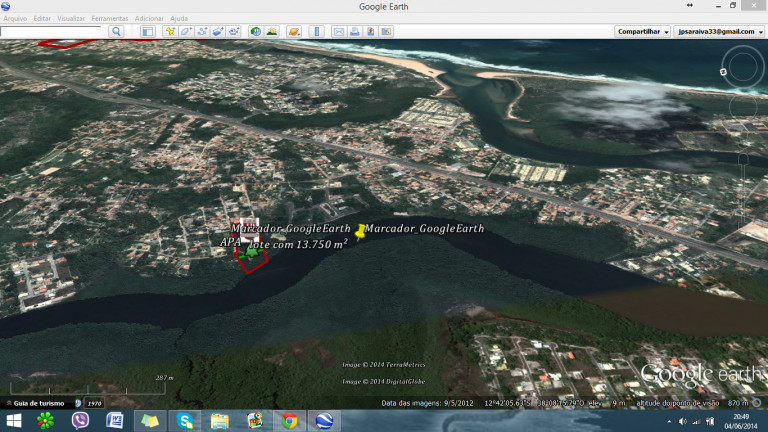Open the planet switcher icon dropdown
The image size is (768, 432).
(x=294, y=31)
